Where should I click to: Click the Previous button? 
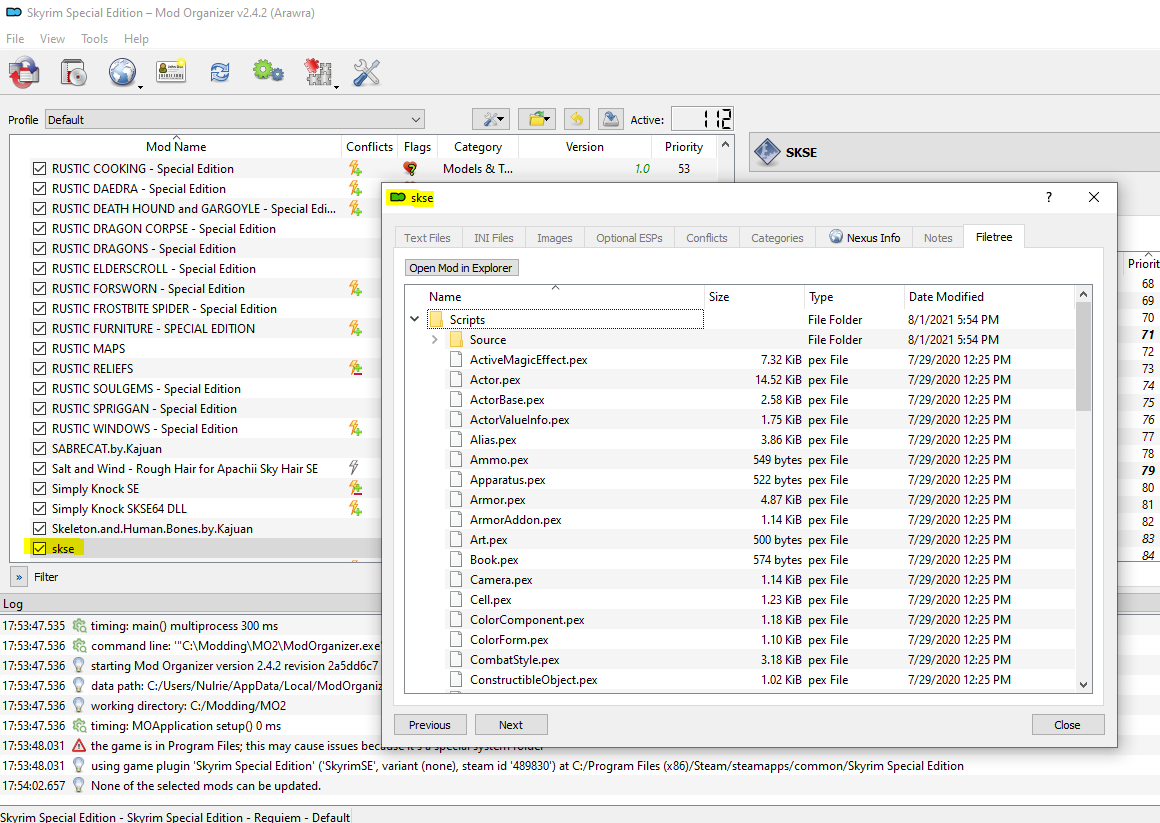(x=430, y=725)
